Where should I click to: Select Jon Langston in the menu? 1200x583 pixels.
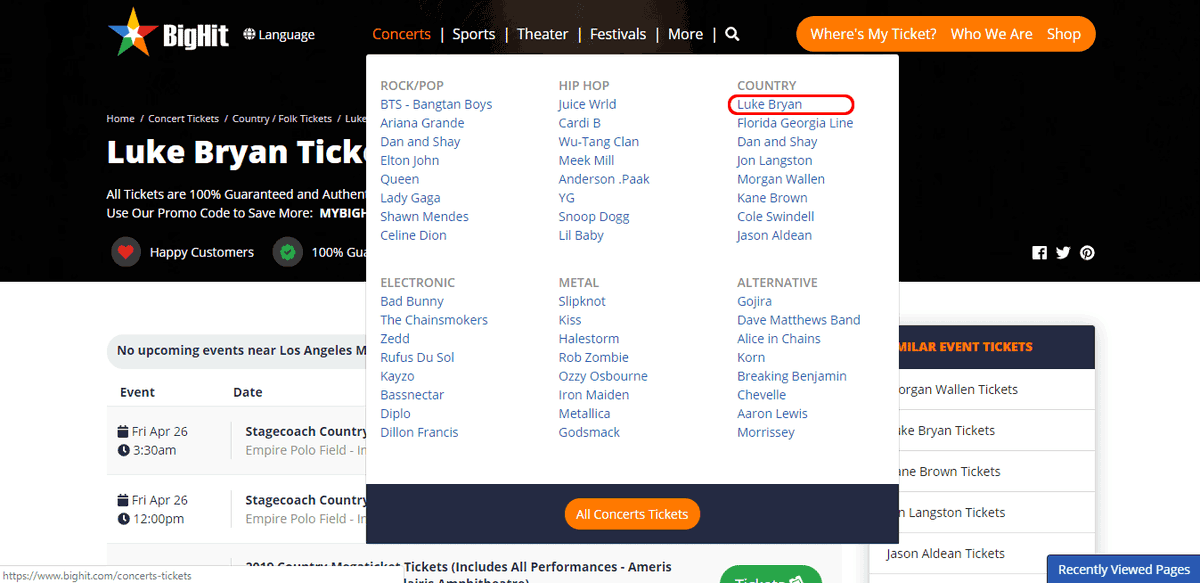click(x=774, y=160)
